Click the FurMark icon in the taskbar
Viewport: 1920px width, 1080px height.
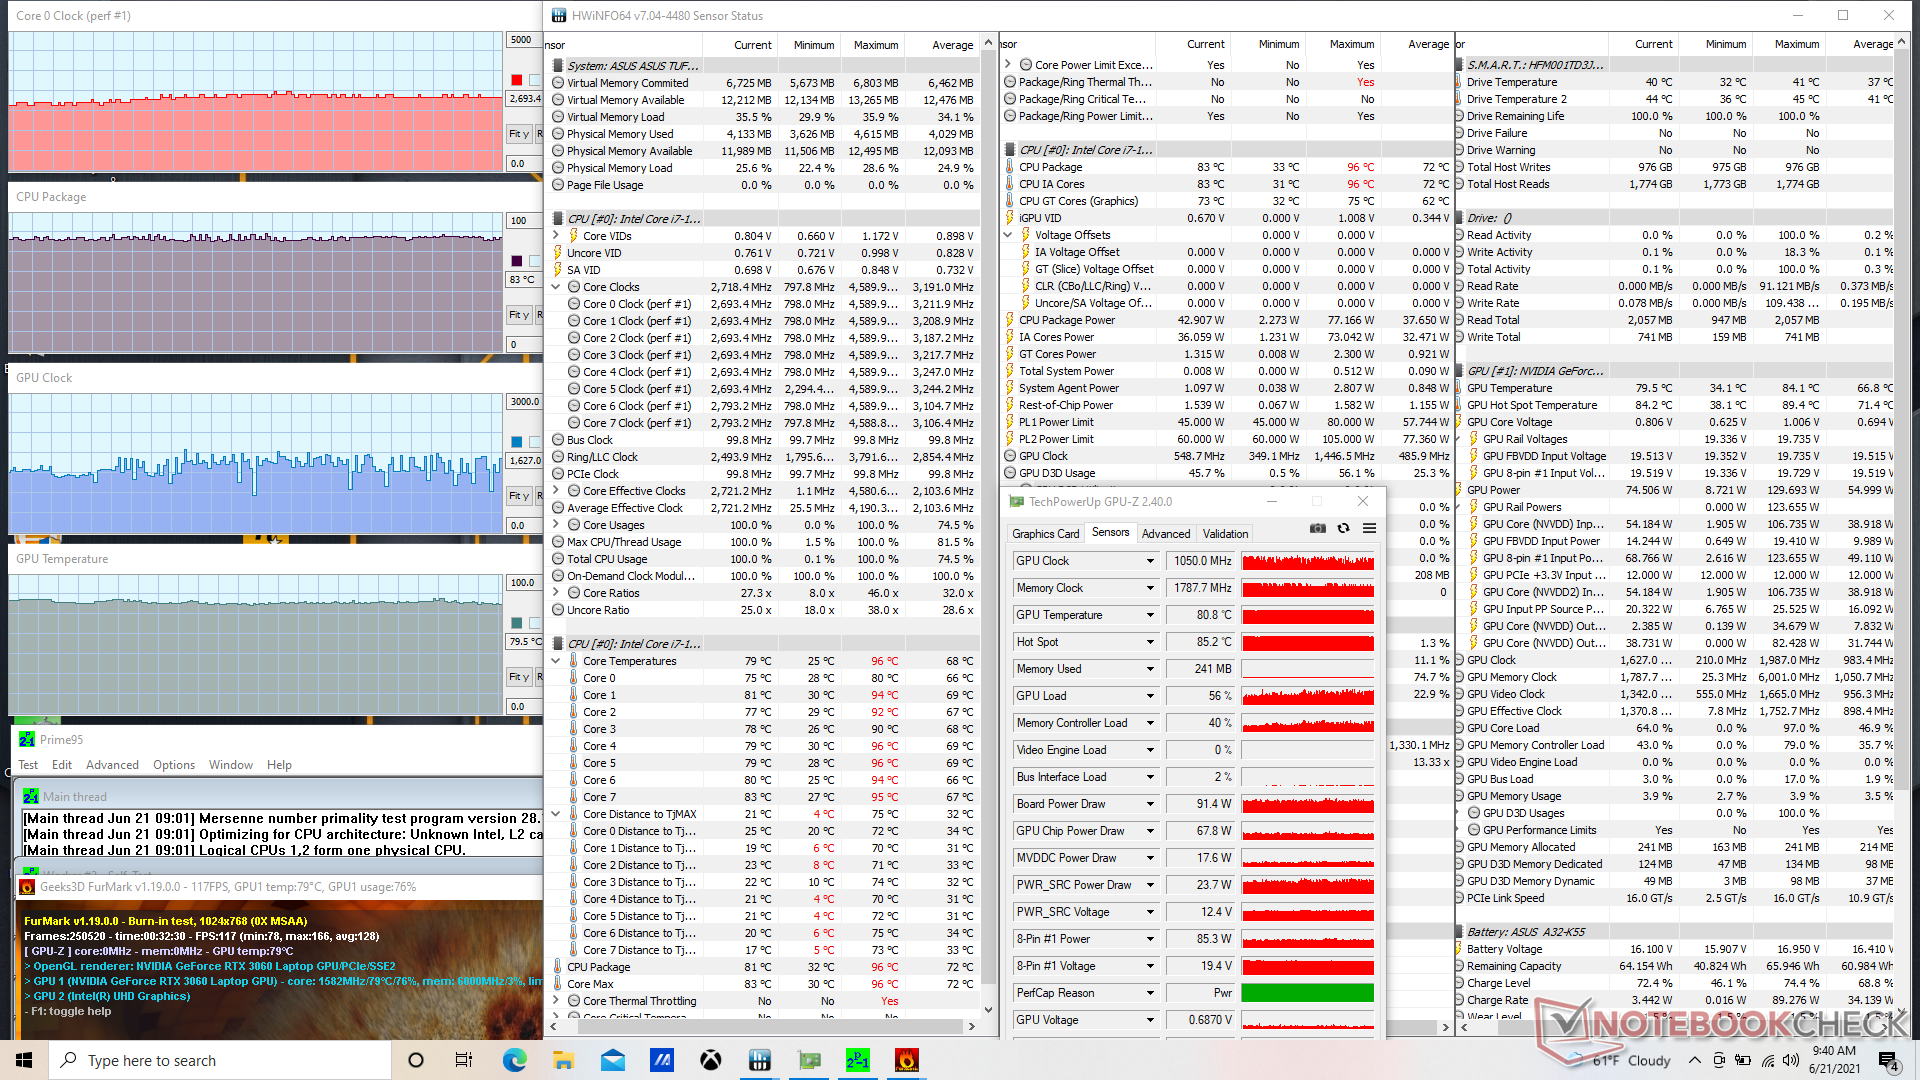(906, 1060)
